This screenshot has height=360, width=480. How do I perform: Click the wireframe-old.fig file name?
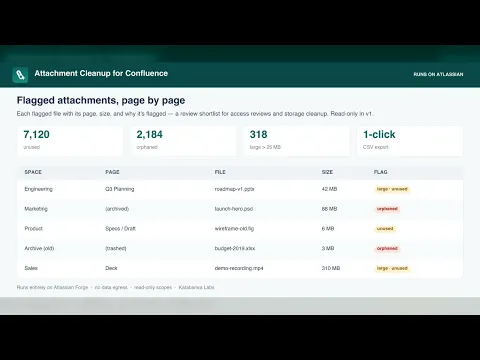point(234,229)
